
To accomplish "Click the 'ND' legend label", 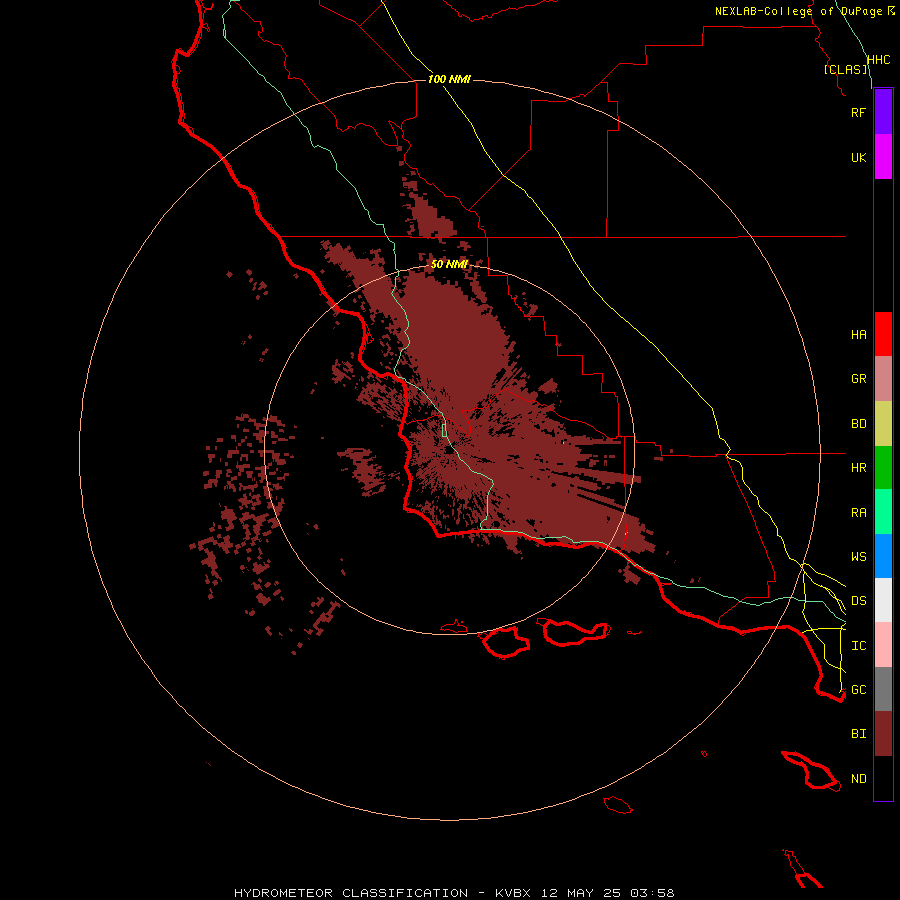I will pos(858,779).
